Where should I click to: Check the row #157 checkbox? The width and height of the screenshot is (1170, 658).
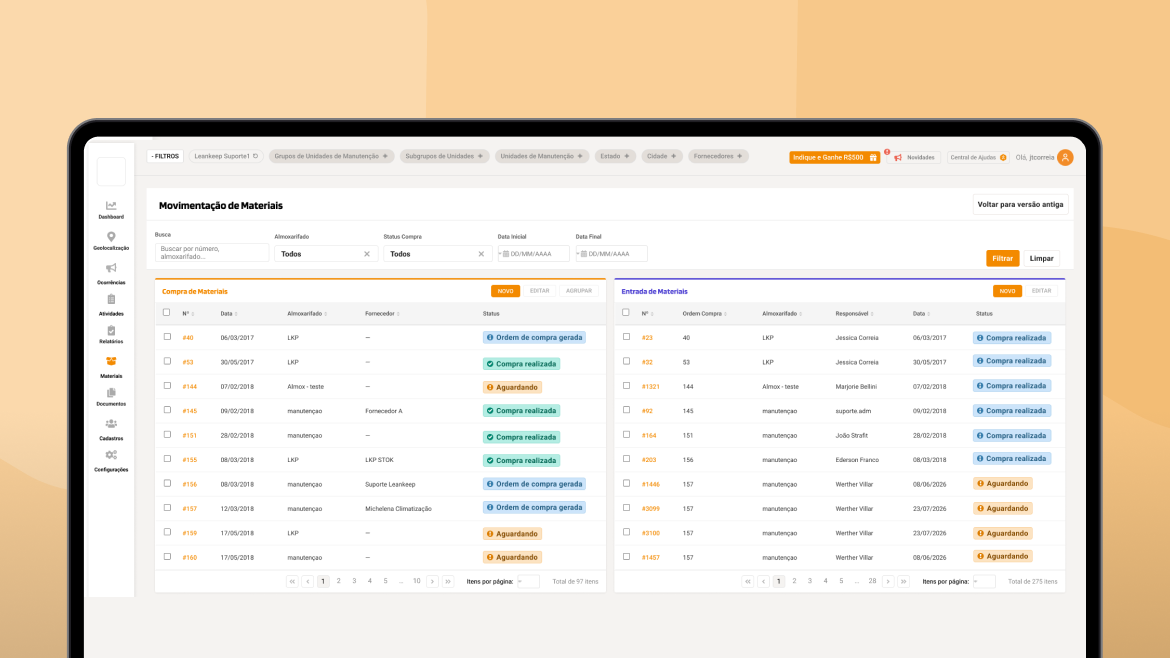click(167, 508)
